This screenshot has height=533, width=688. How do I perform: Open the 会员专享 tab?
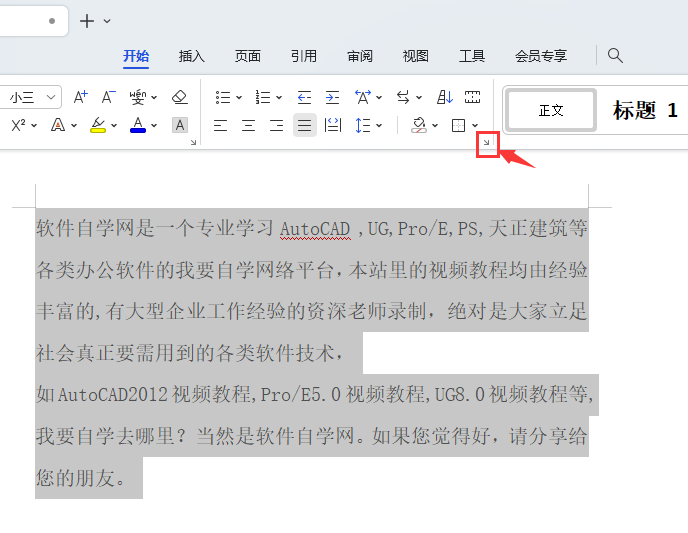(x=541, y=56)
